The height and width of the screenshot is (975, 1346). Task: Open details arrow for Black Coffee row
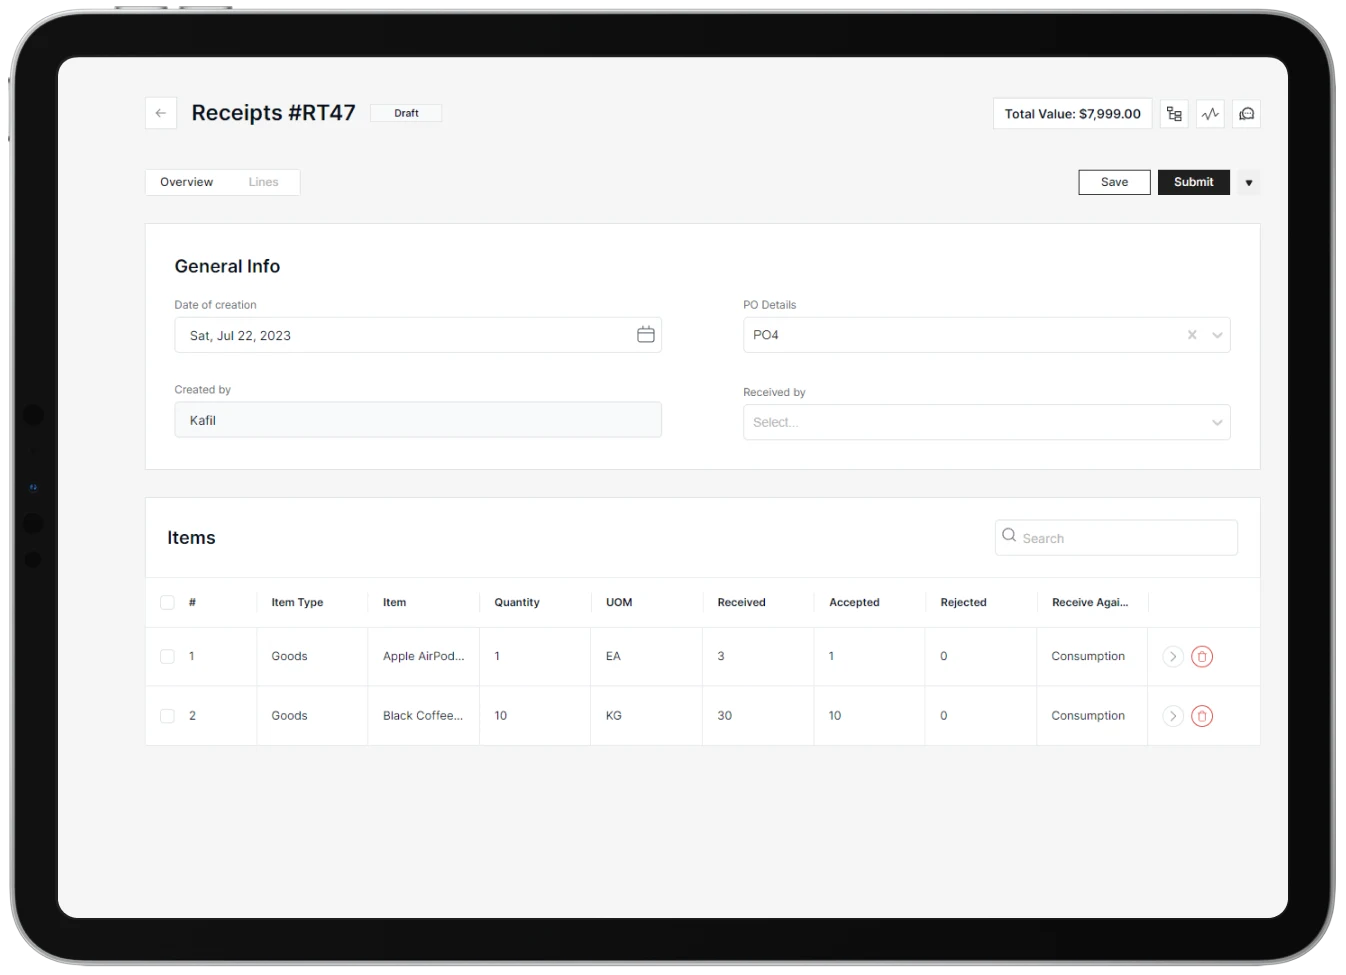pos(1173,716)
